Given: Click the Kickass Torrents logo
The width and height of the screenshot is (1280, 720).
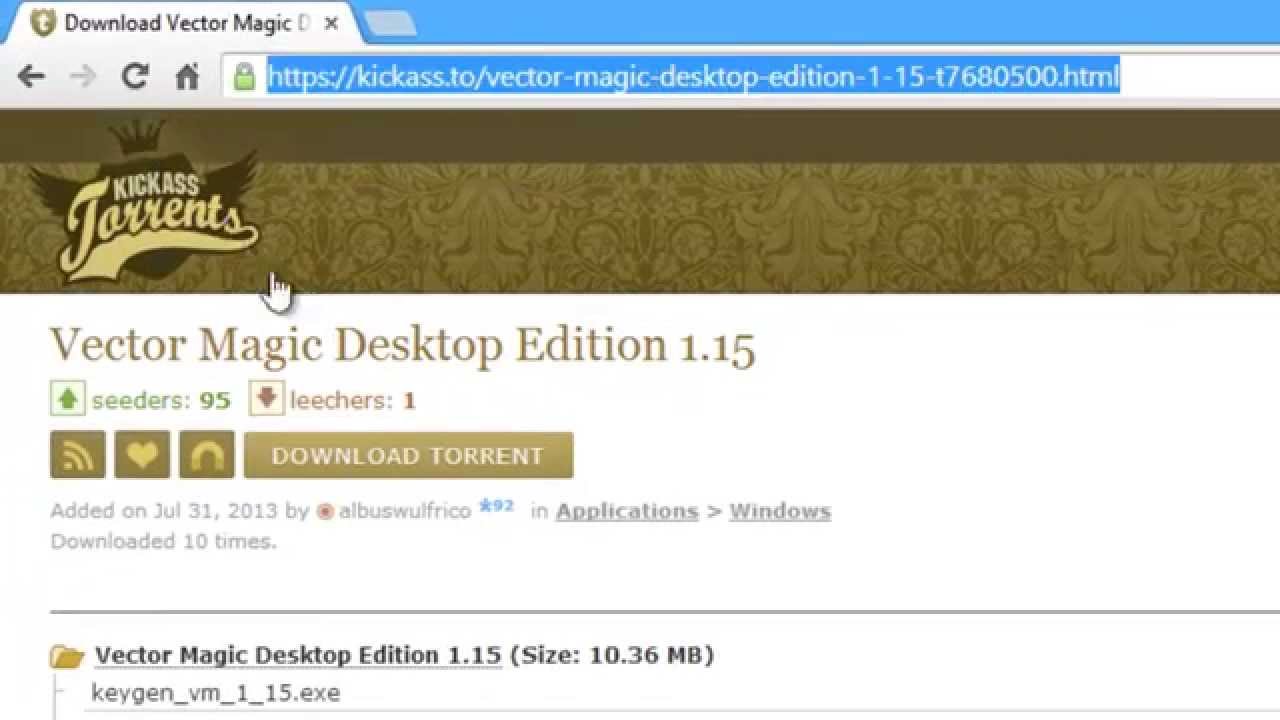Looking at the screenshot, I should click(x=155, y=205).
